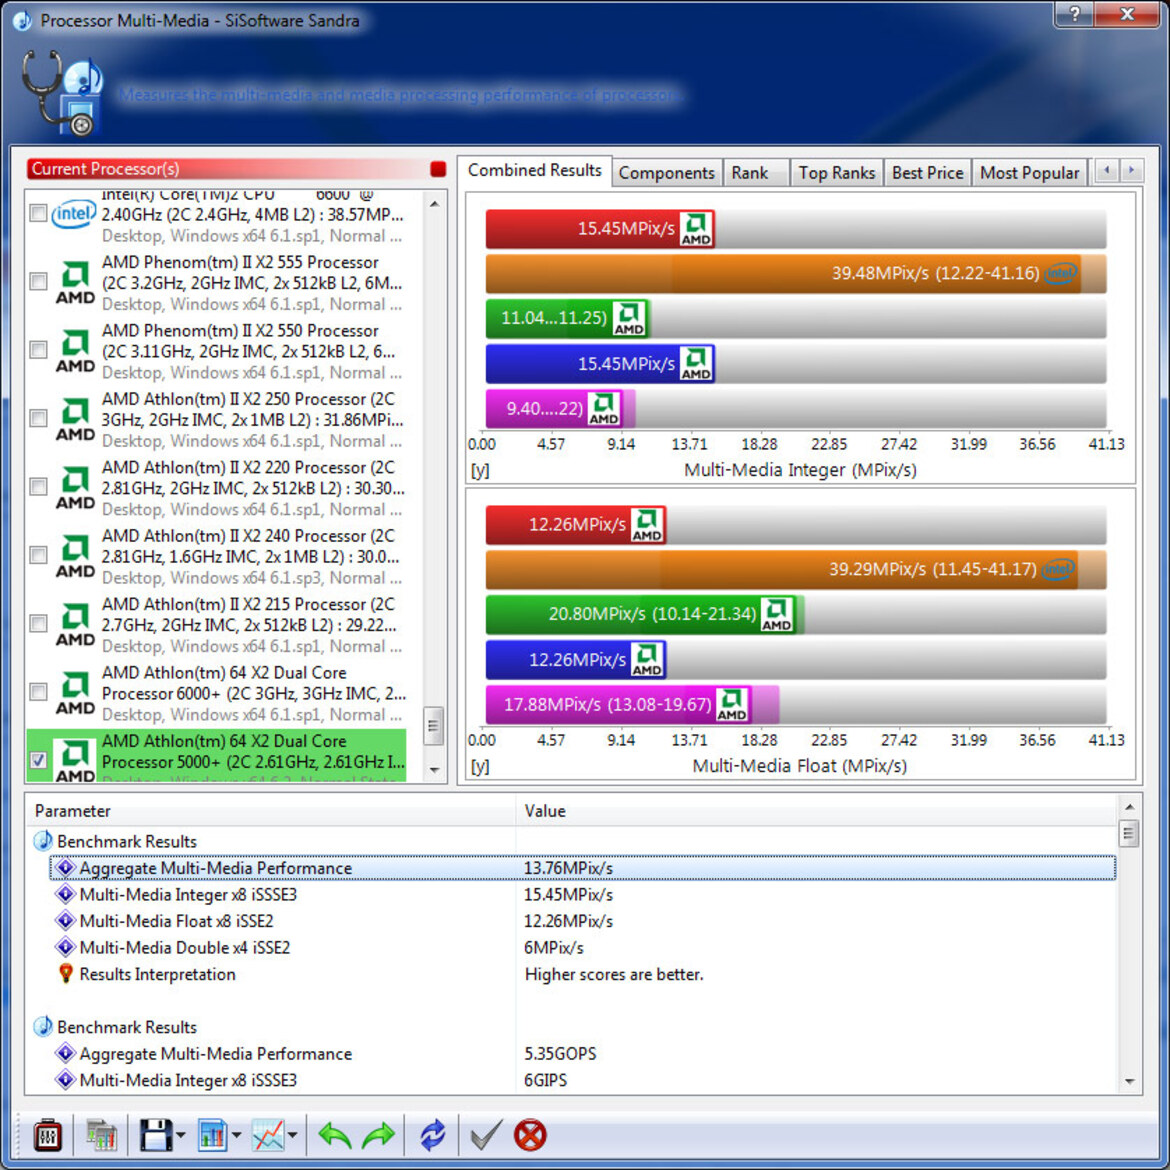Click processor list scrollbar up arrow
The width and height of the screenshot is (1170, 1170).
click(x=434, y=204)
